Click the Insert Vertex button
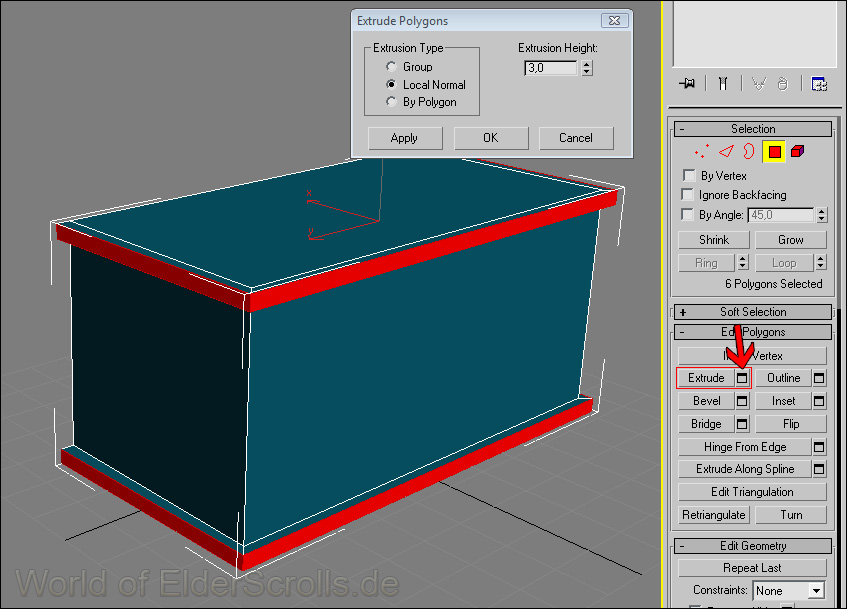847x609 pixels. pos(752,356)
